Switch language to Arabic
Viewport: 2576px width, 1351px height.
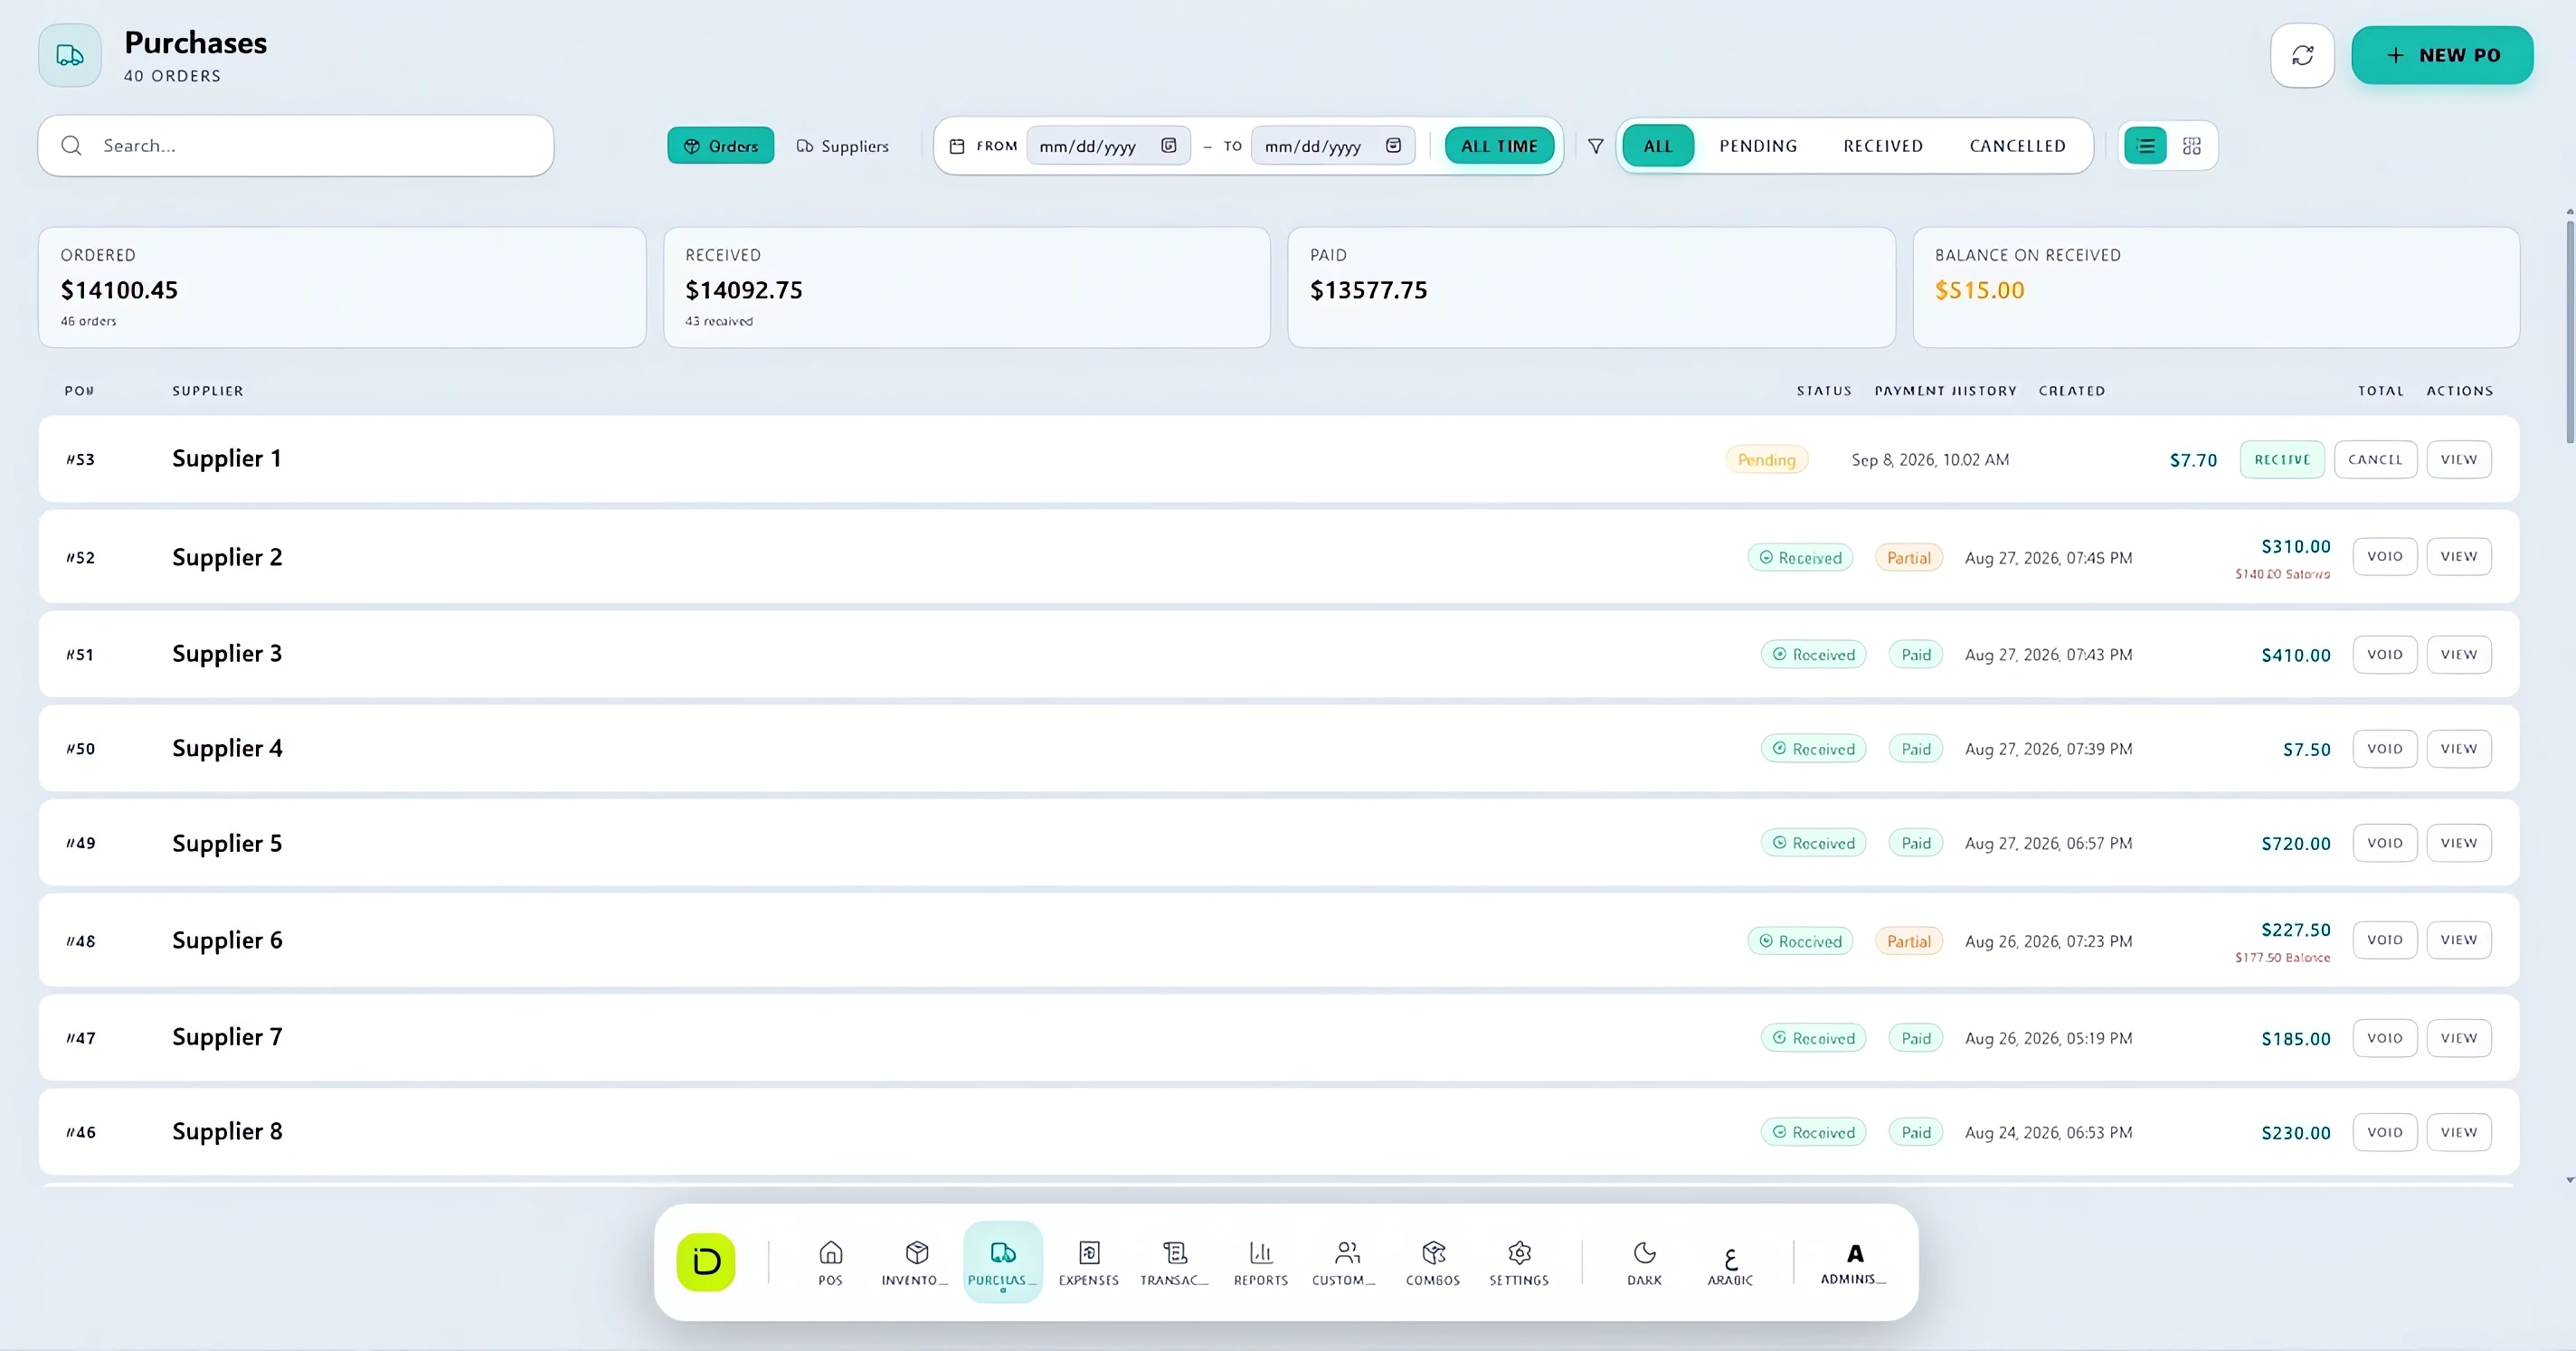1730,1262
